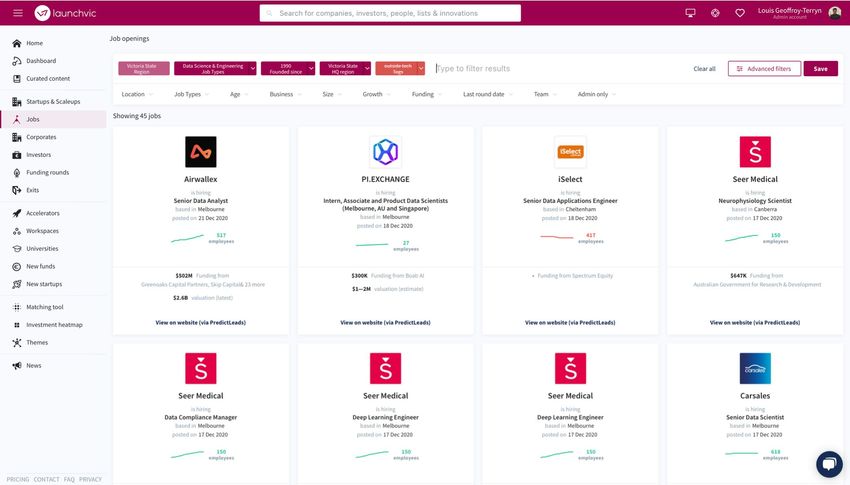
Task: Expand the Business filter dropdown
Action: point(285,94)
